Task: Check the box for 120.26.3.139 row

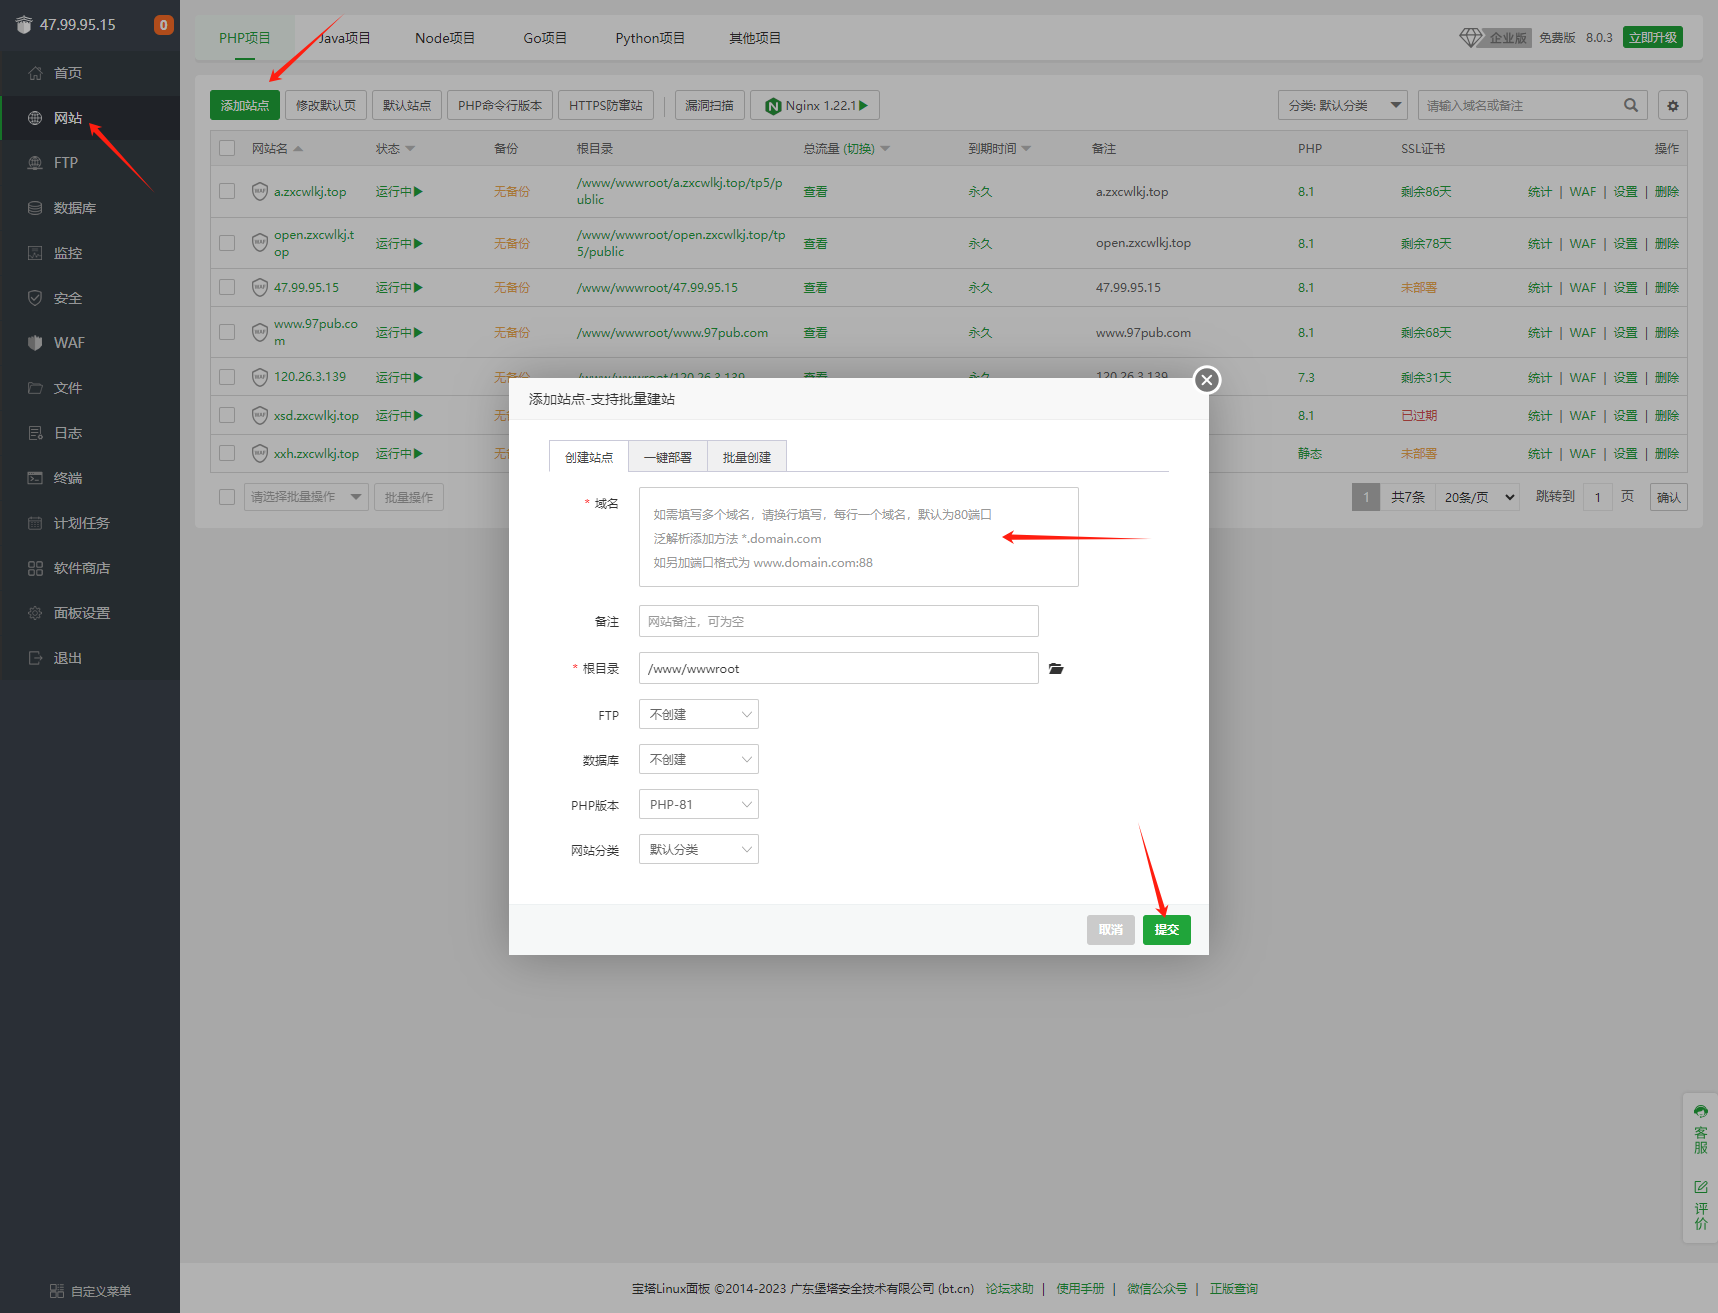Action: point(227,377)
